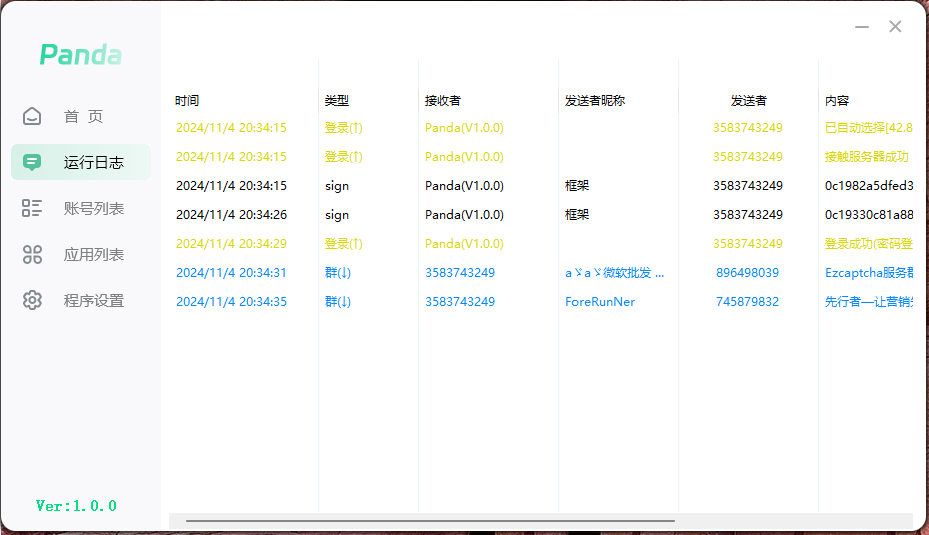
Task: Open the 应用列表 page
Action: click(93, 254)
